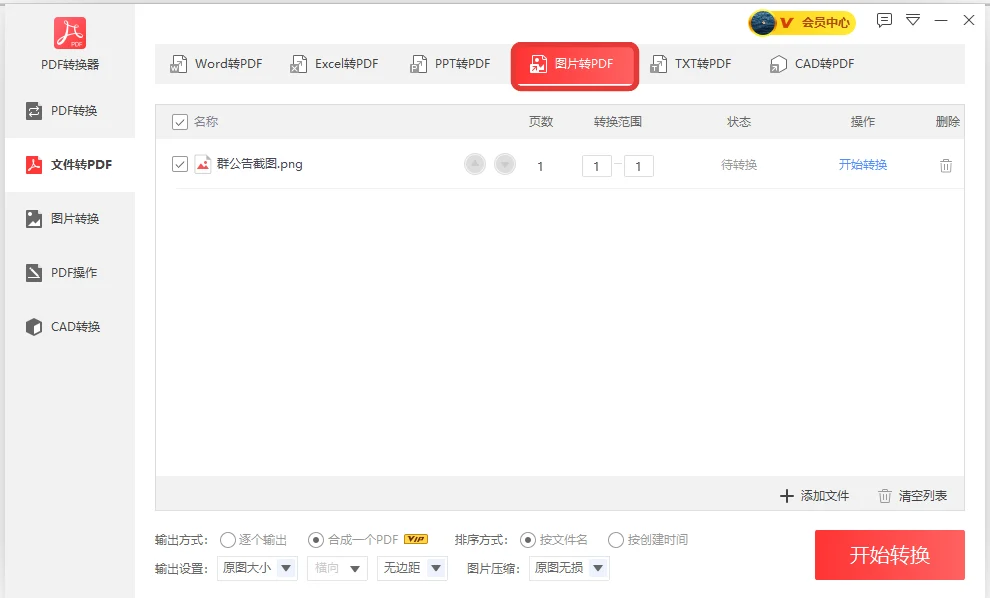Image resolution: width=990 pixels, height=598 pixels.
Task: Switch to the TXT转PDF tab
Action: coord(691,64)
